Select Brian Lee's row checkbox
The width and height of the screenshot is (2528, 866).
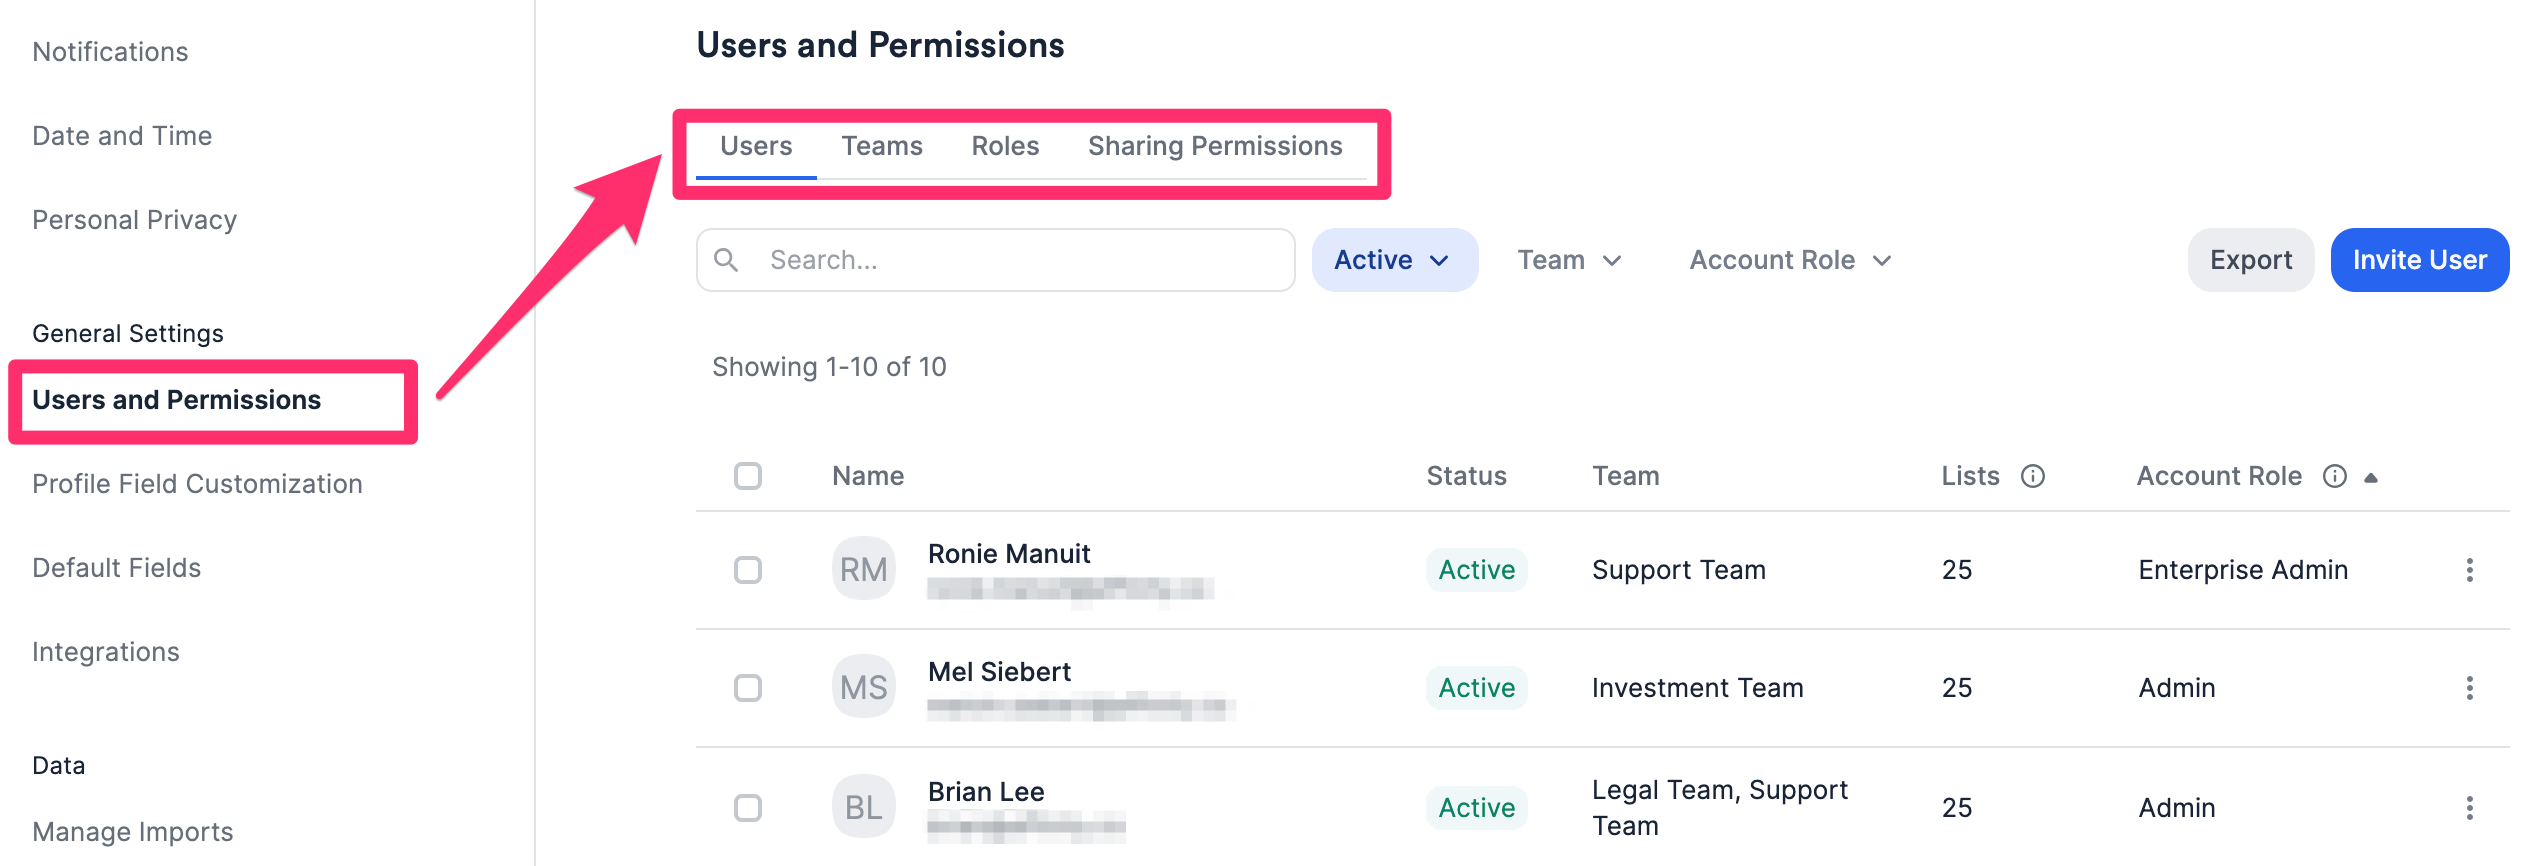click(x=748, y=808)
